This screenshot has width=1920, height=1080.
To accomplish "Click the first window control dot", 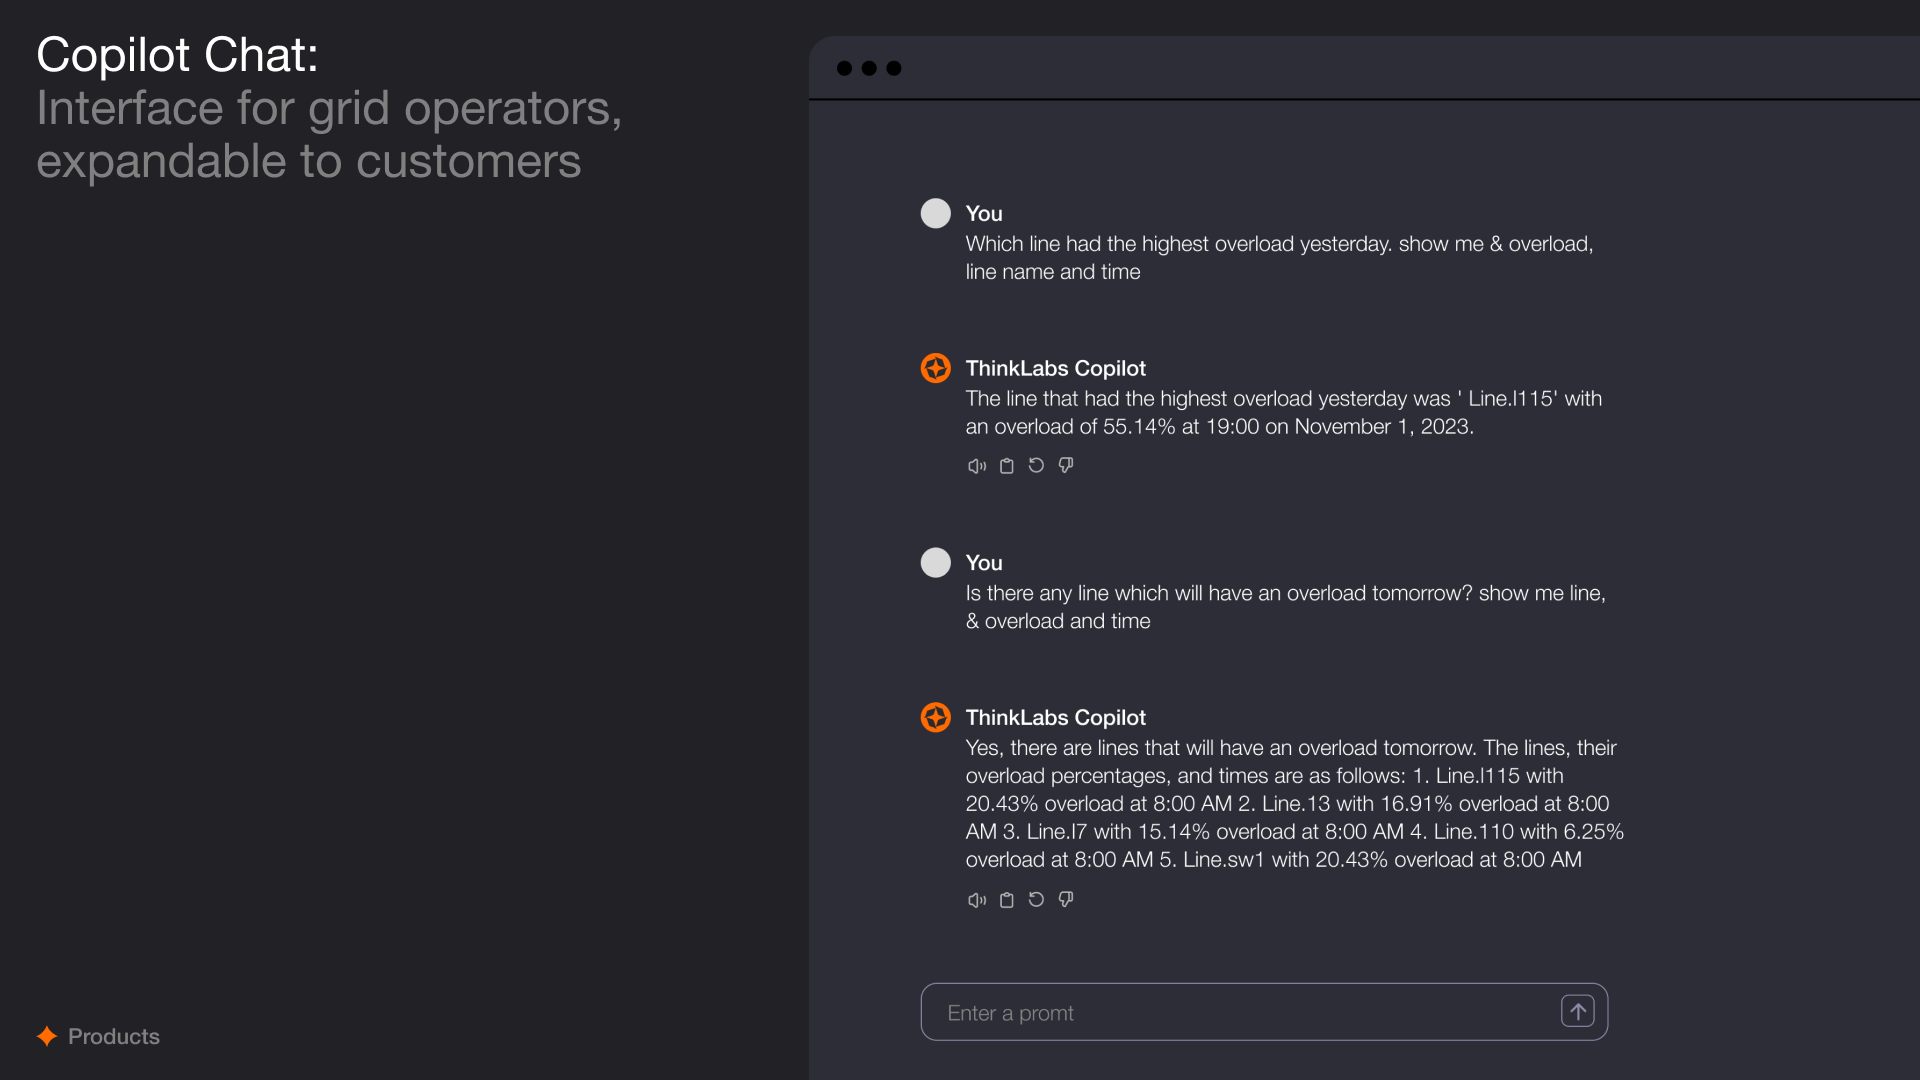I will 844,68.
